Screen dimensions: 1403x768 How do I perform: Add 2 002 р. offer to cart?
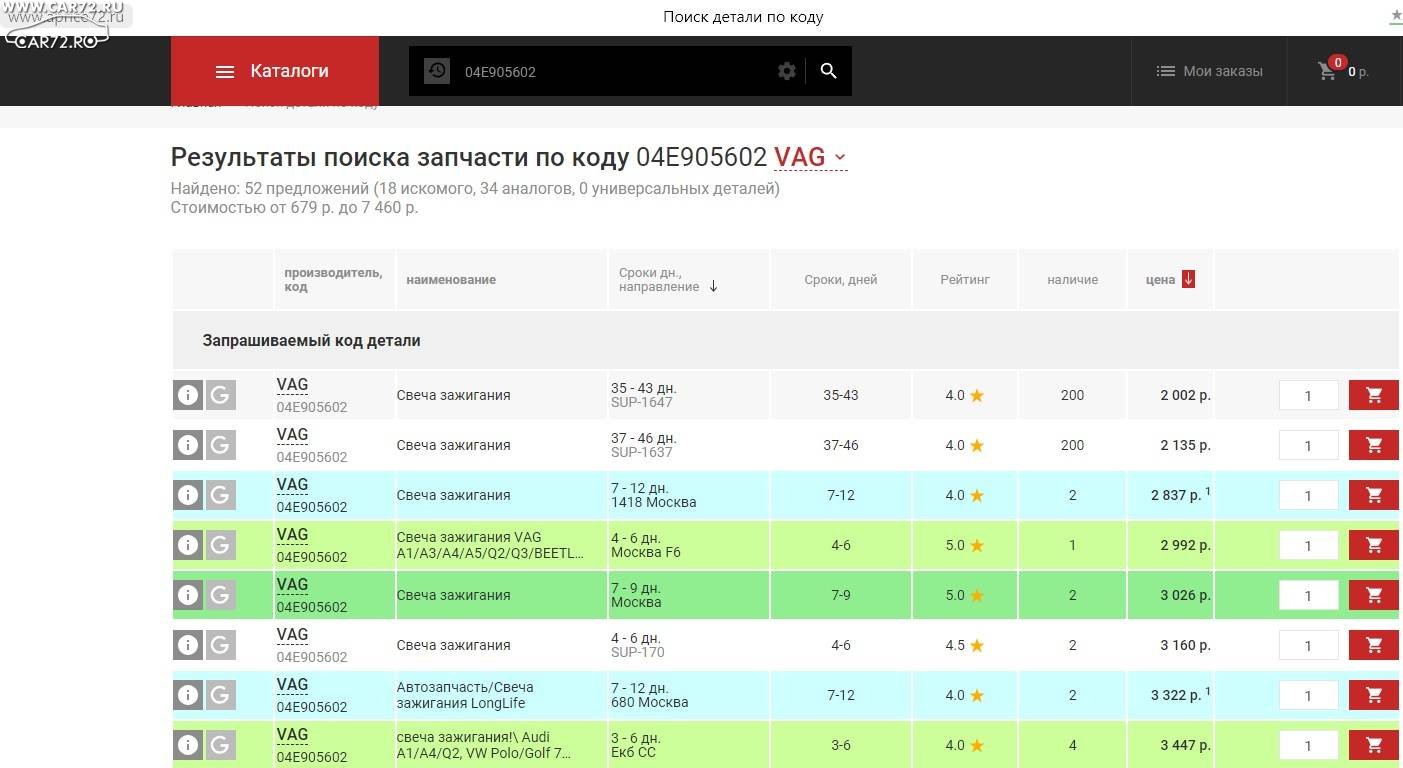click(1374, 395)
